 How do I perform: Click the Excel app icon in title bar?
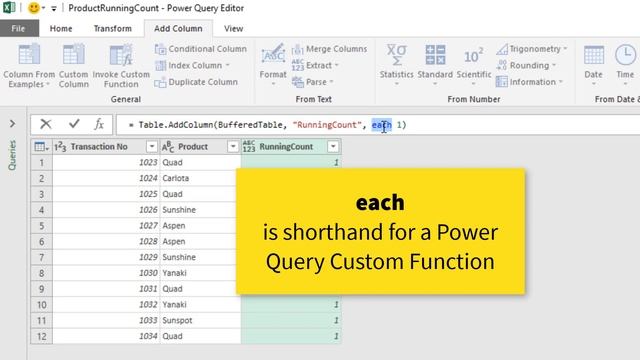9,7
